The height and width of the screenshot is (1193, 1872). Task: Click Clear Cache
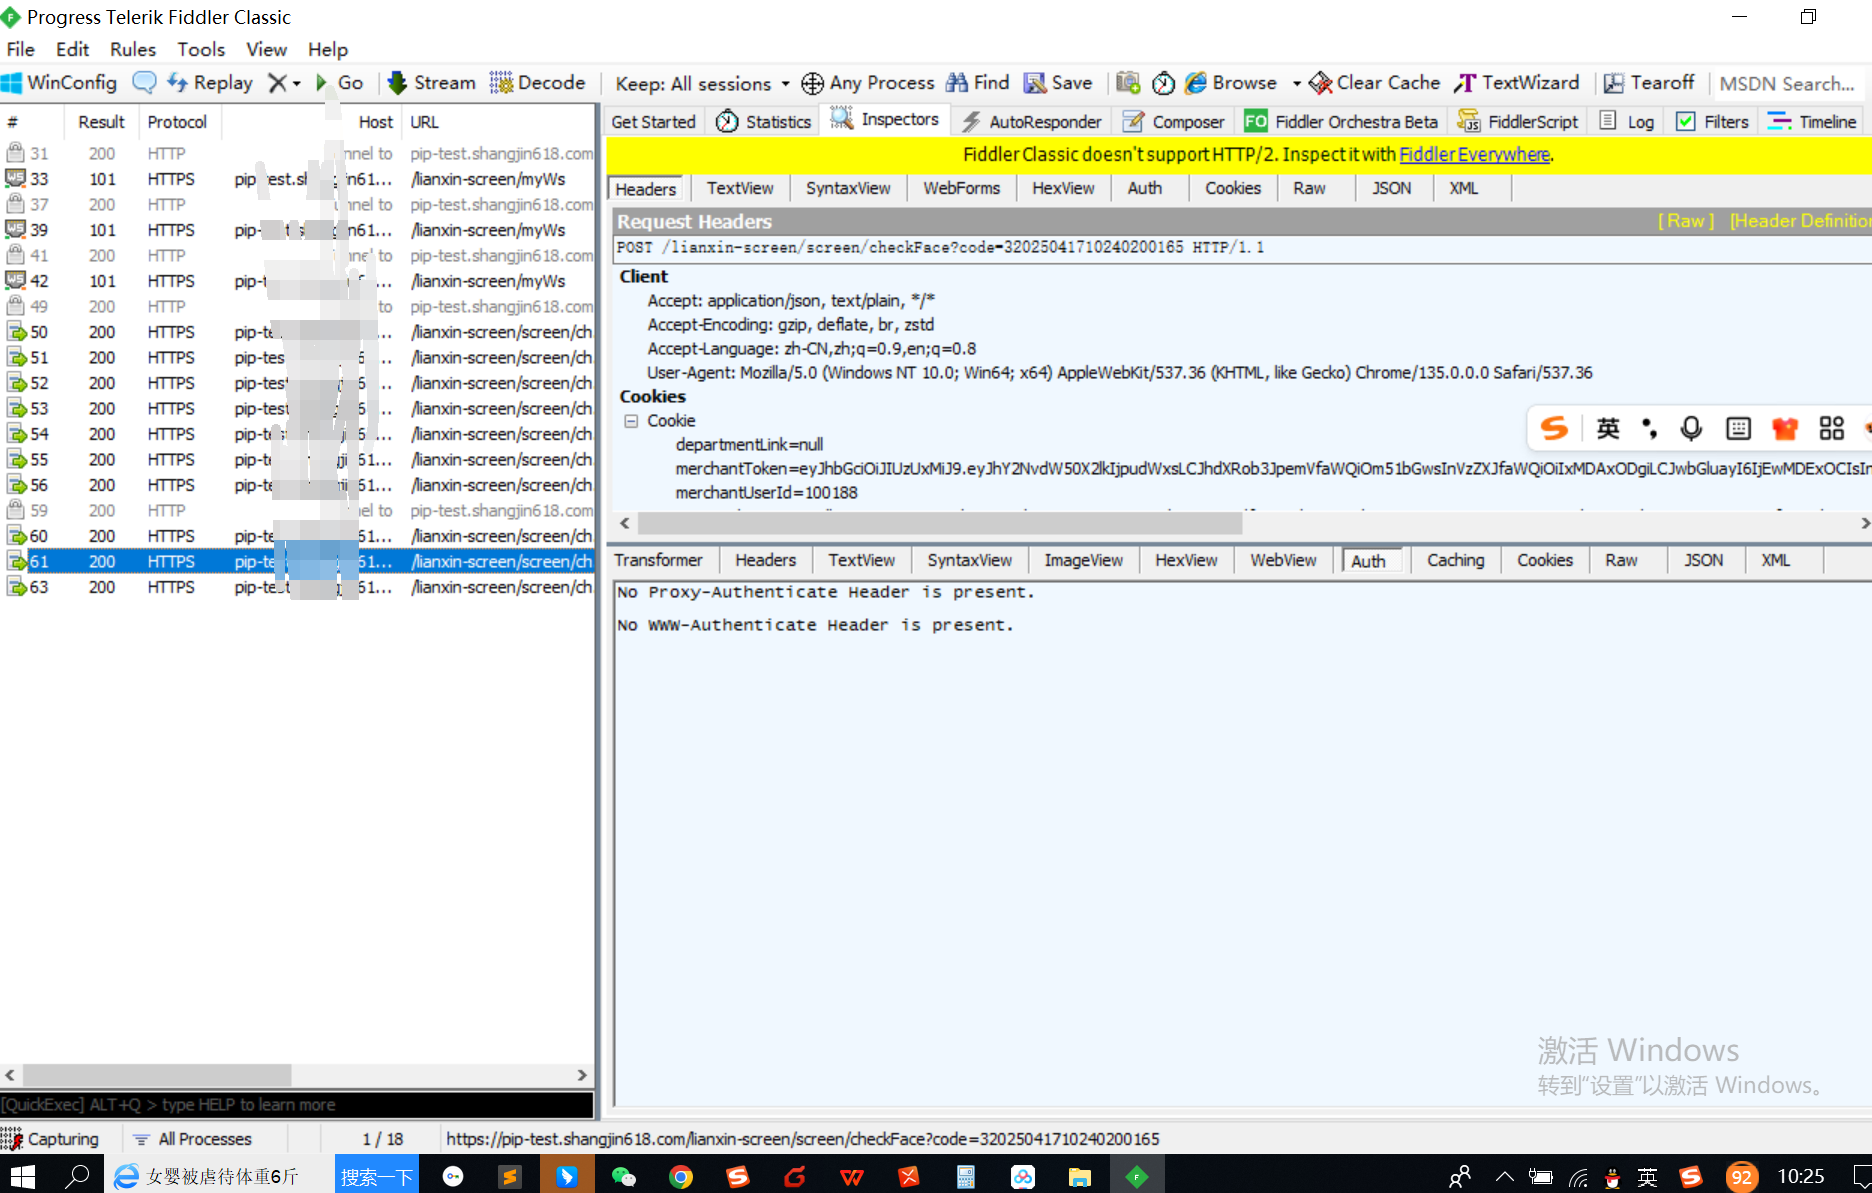tap(1375, 83)
